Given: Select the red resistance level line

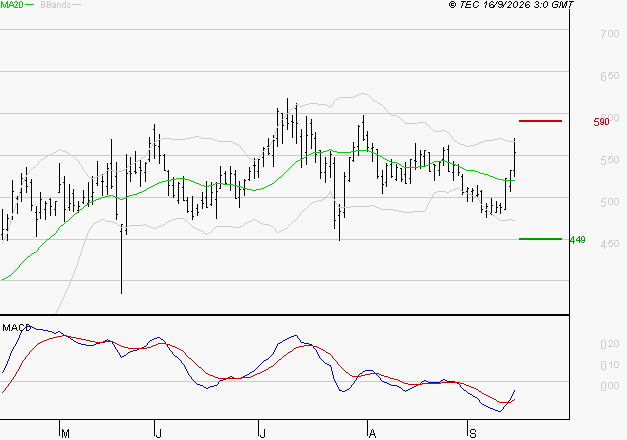Looking at the screenshot, I should pyautogui.click(x=540, y=121).
